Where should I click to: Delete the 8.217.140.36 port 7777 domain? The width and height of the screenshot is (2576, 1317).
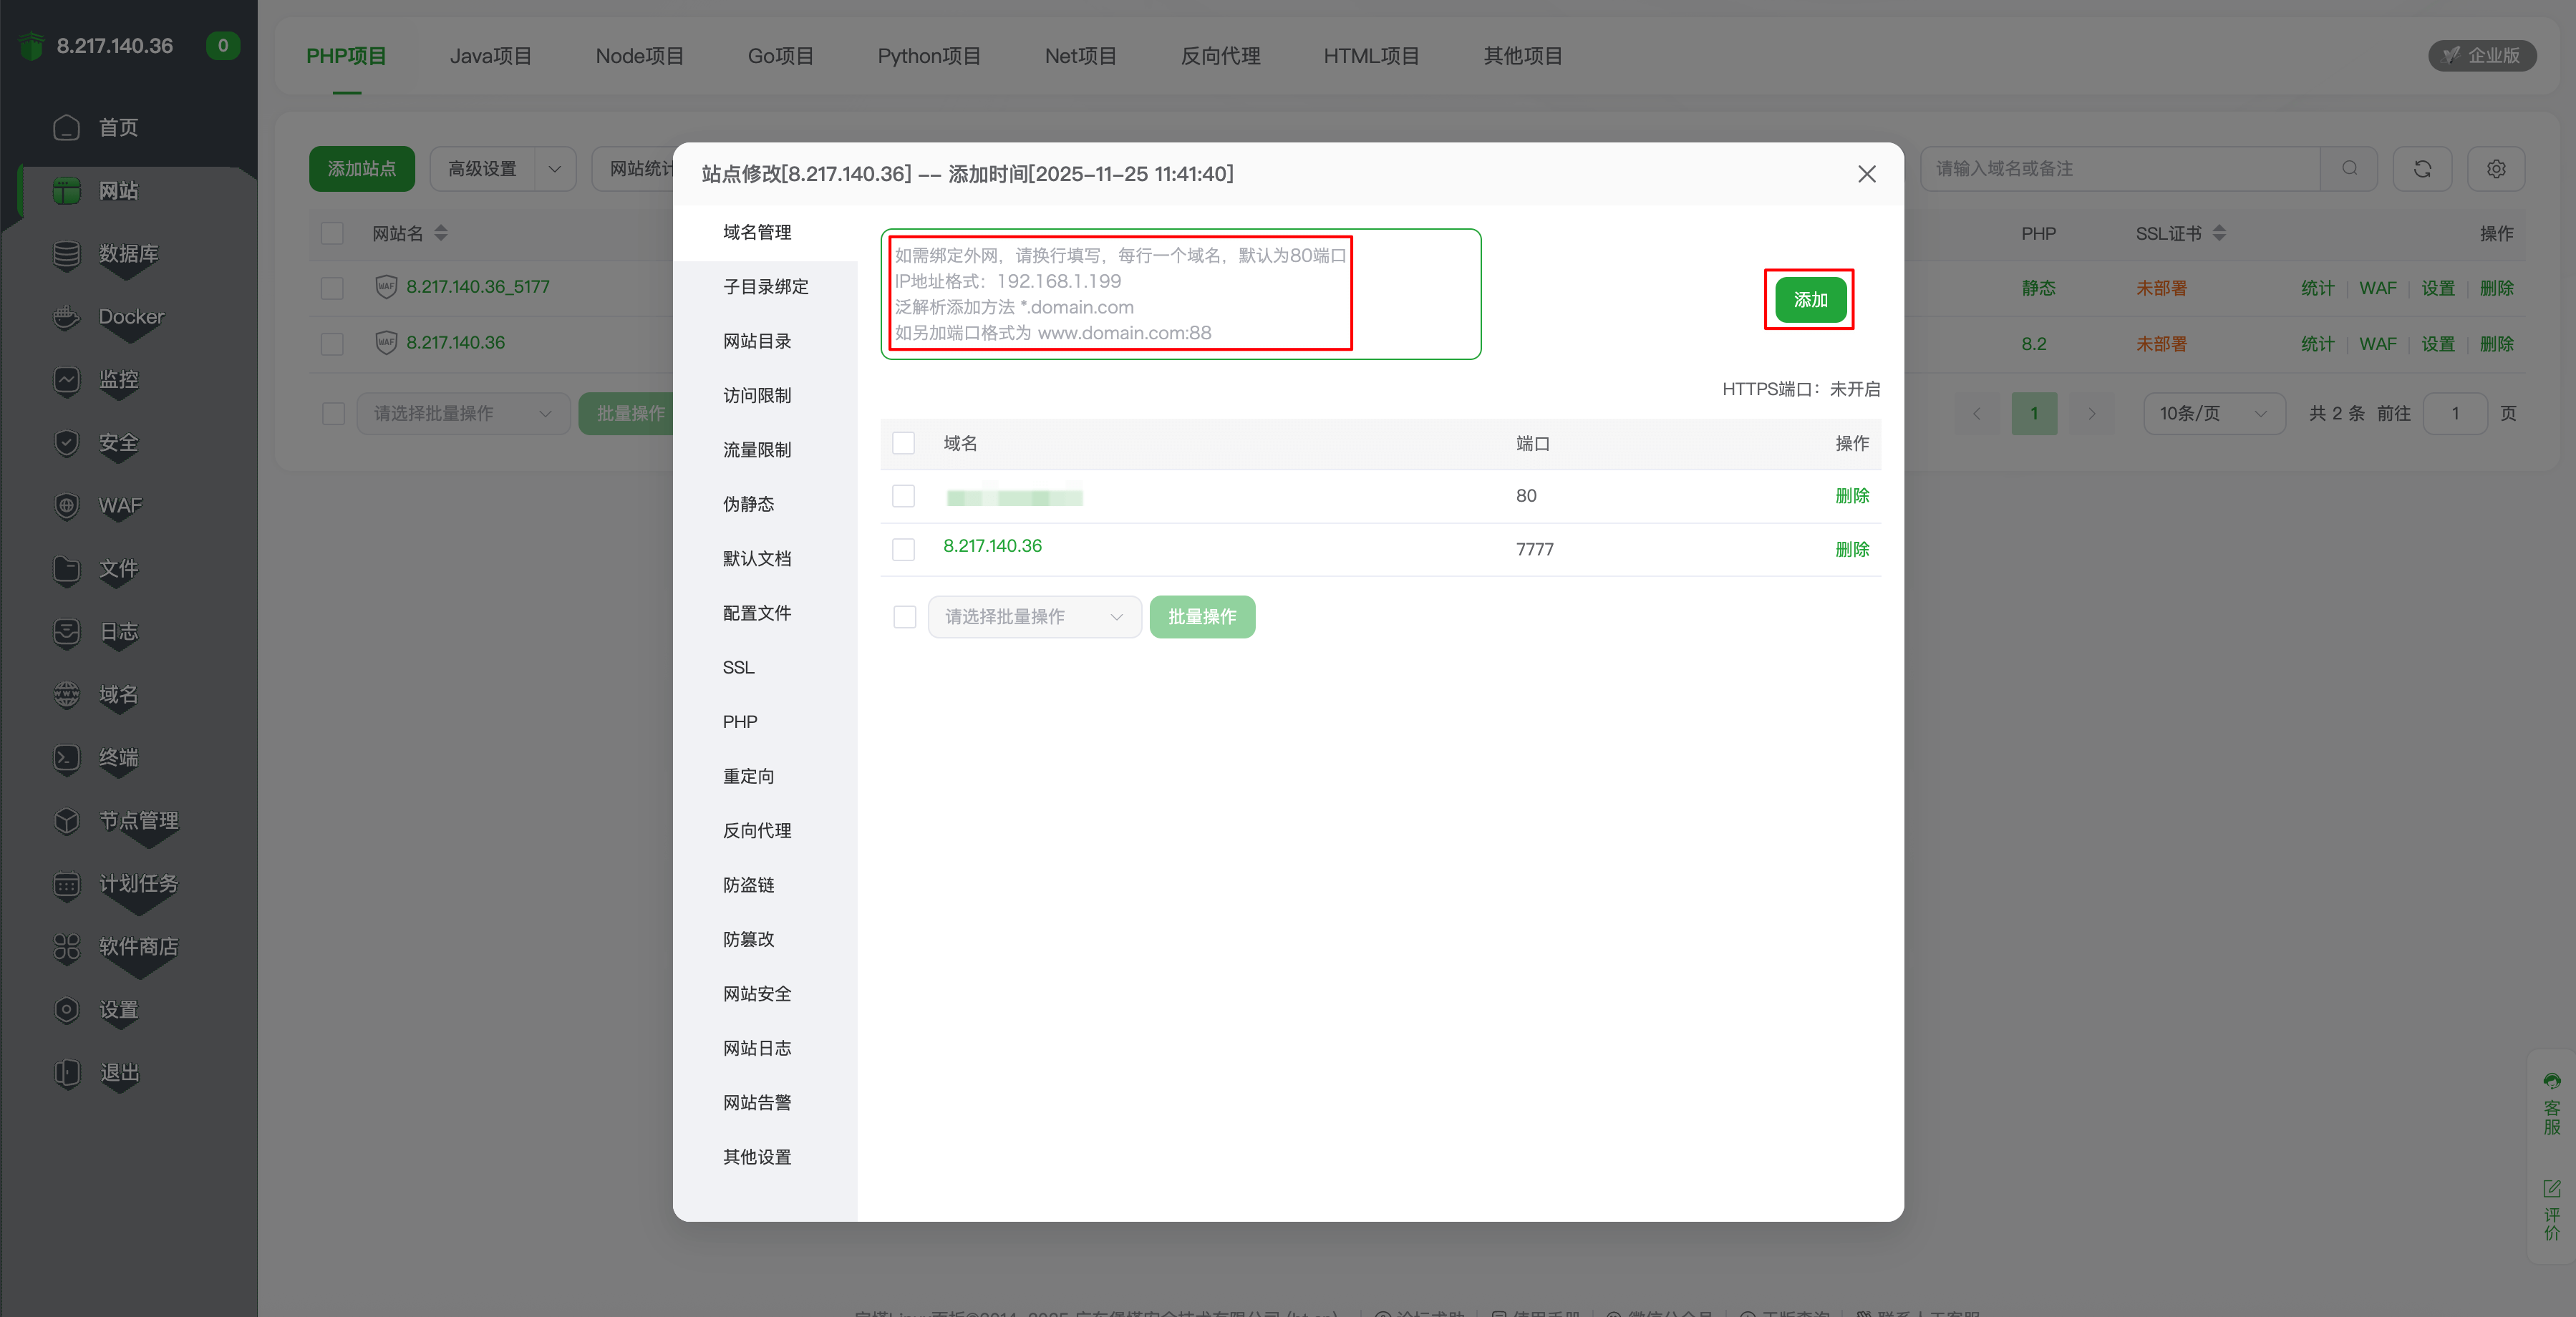pos(1851,549)
